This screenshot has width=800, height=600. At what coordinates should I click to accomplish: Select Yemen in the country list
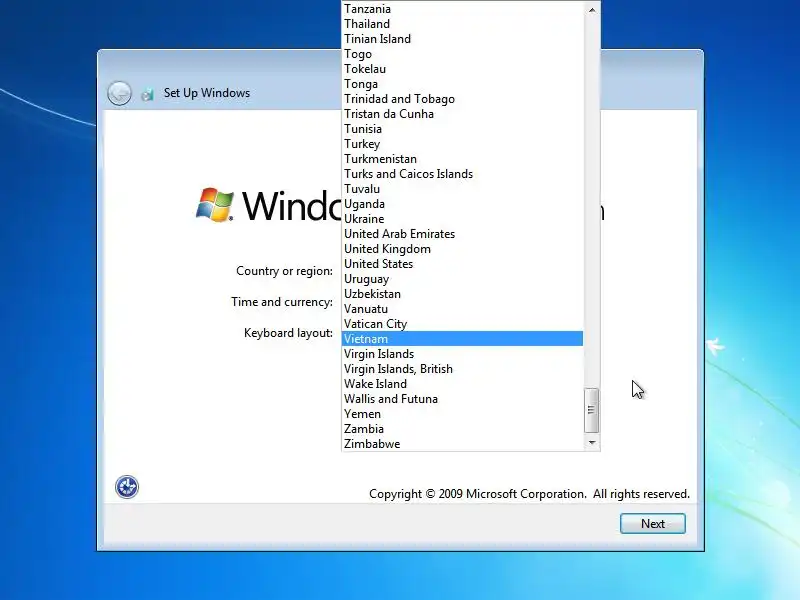pos(462,414)
